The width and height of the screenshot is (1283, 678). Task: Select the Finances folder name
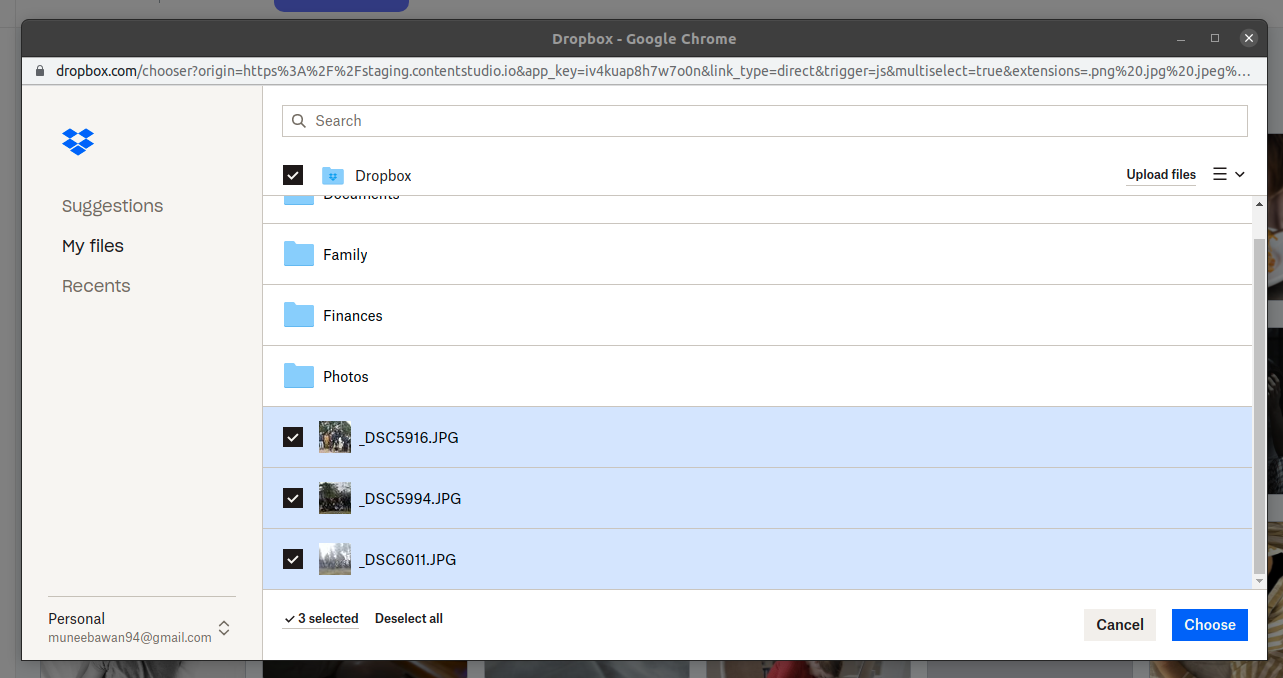(x=353, y=316)
